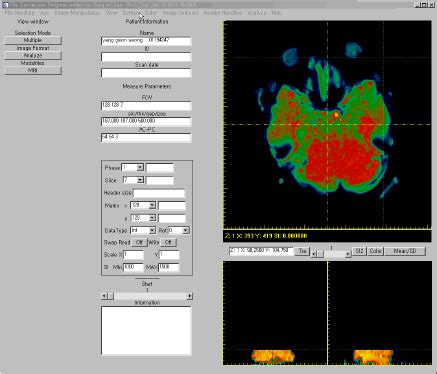Click the Color button below the image
This screenshot has height=374, width=437.
(375, 251)
